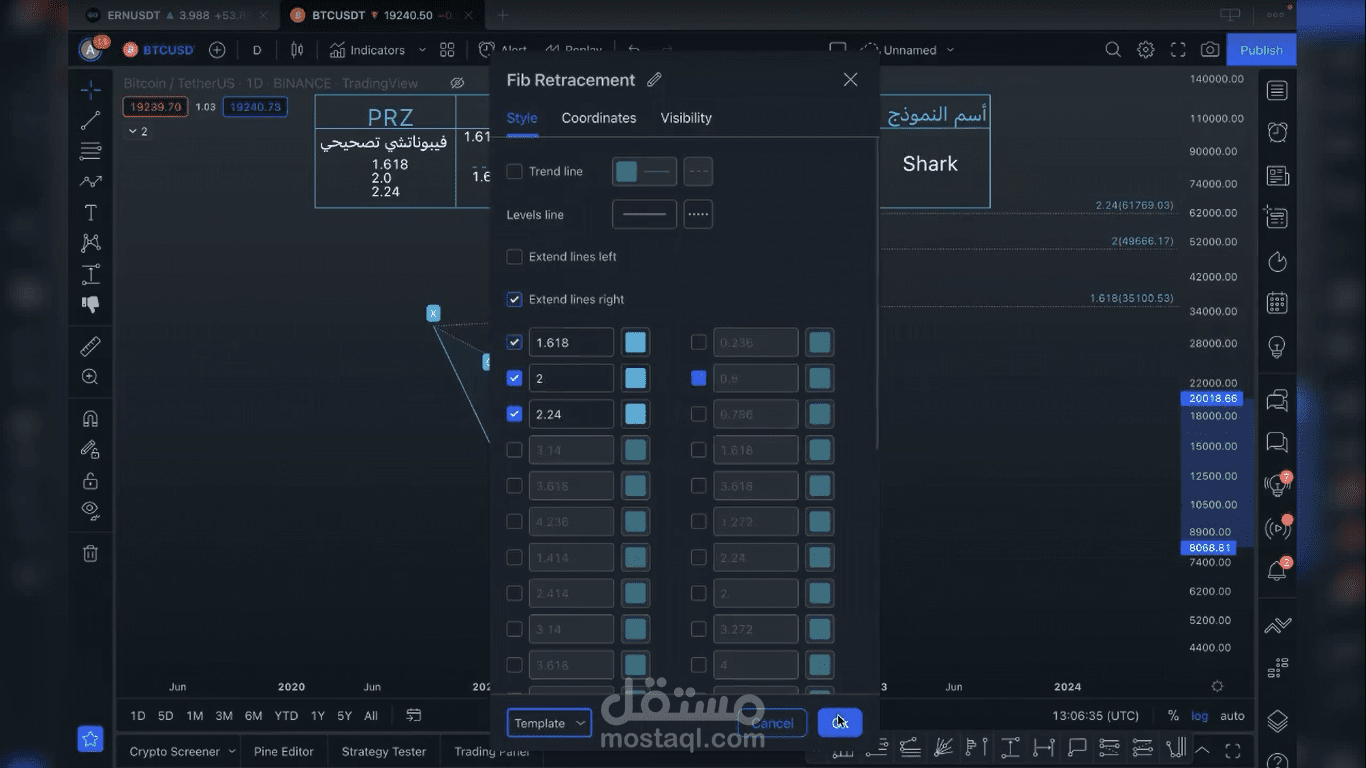Select the ruler measure tool
Screen dimensions: 1366x768
(x=90, y=346)
